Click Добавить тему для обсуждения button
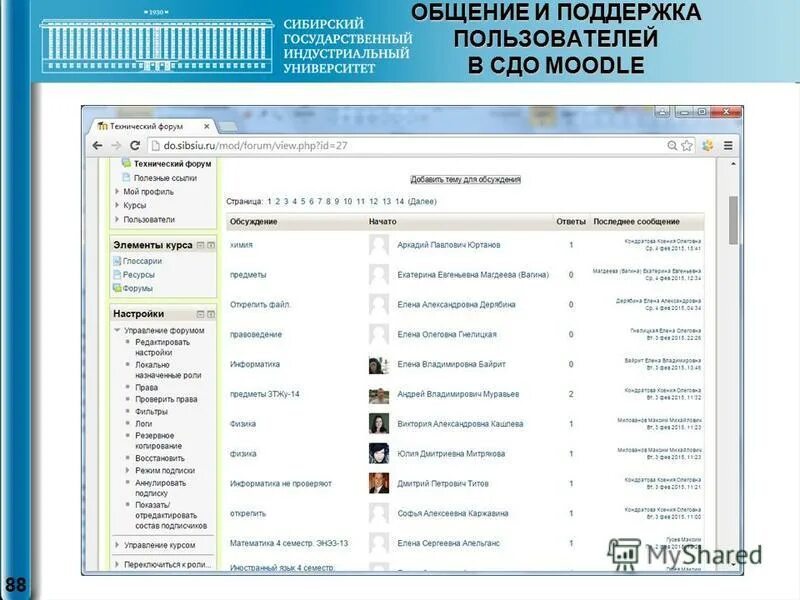Screen dimensions: 800x600 465,179
